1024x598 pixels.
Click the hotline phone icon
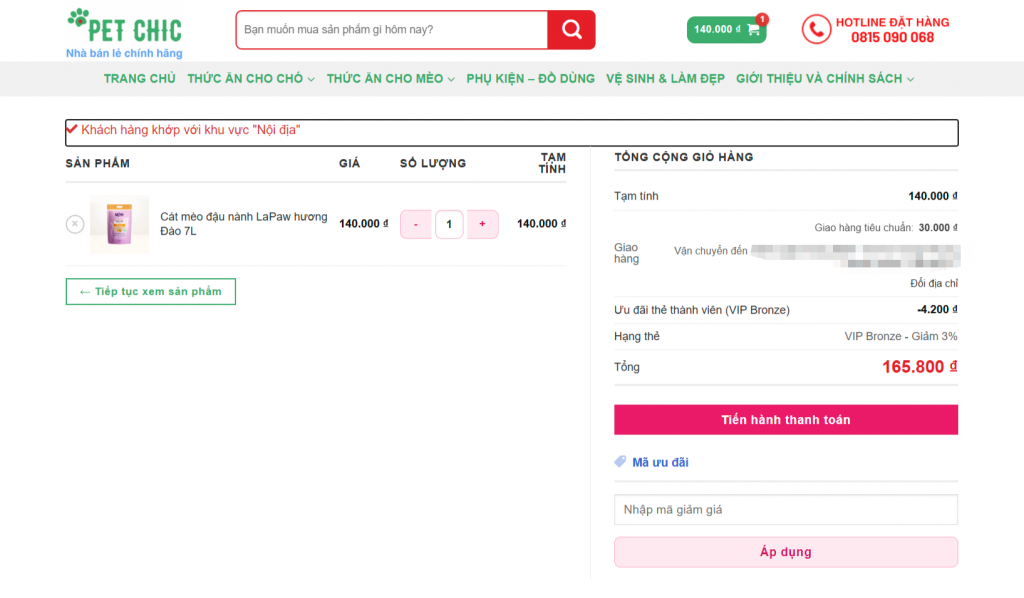click(816, 29)
